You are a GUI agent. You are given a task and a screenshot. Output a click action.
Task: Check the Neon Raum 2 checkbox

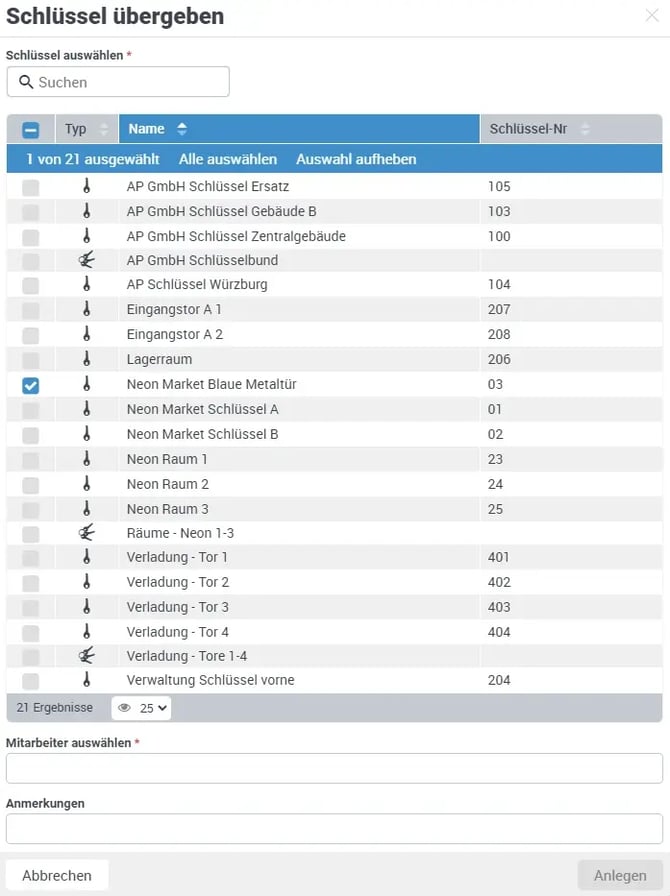[30, 486]
